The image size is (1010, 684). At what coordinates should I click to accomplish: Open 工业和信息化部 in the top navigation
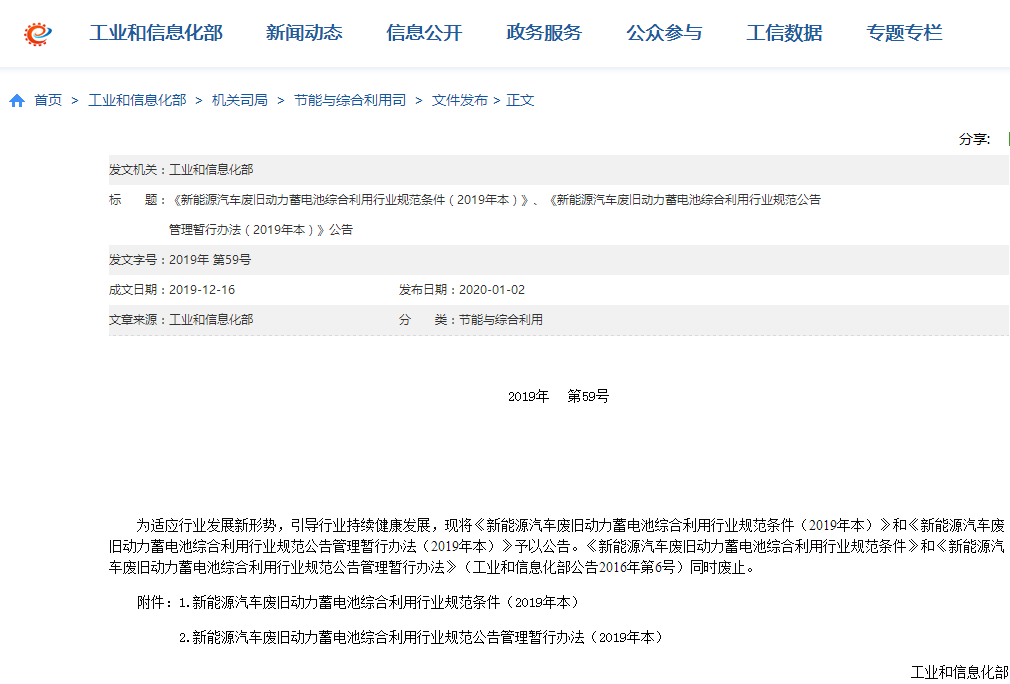tap(156, 33)
